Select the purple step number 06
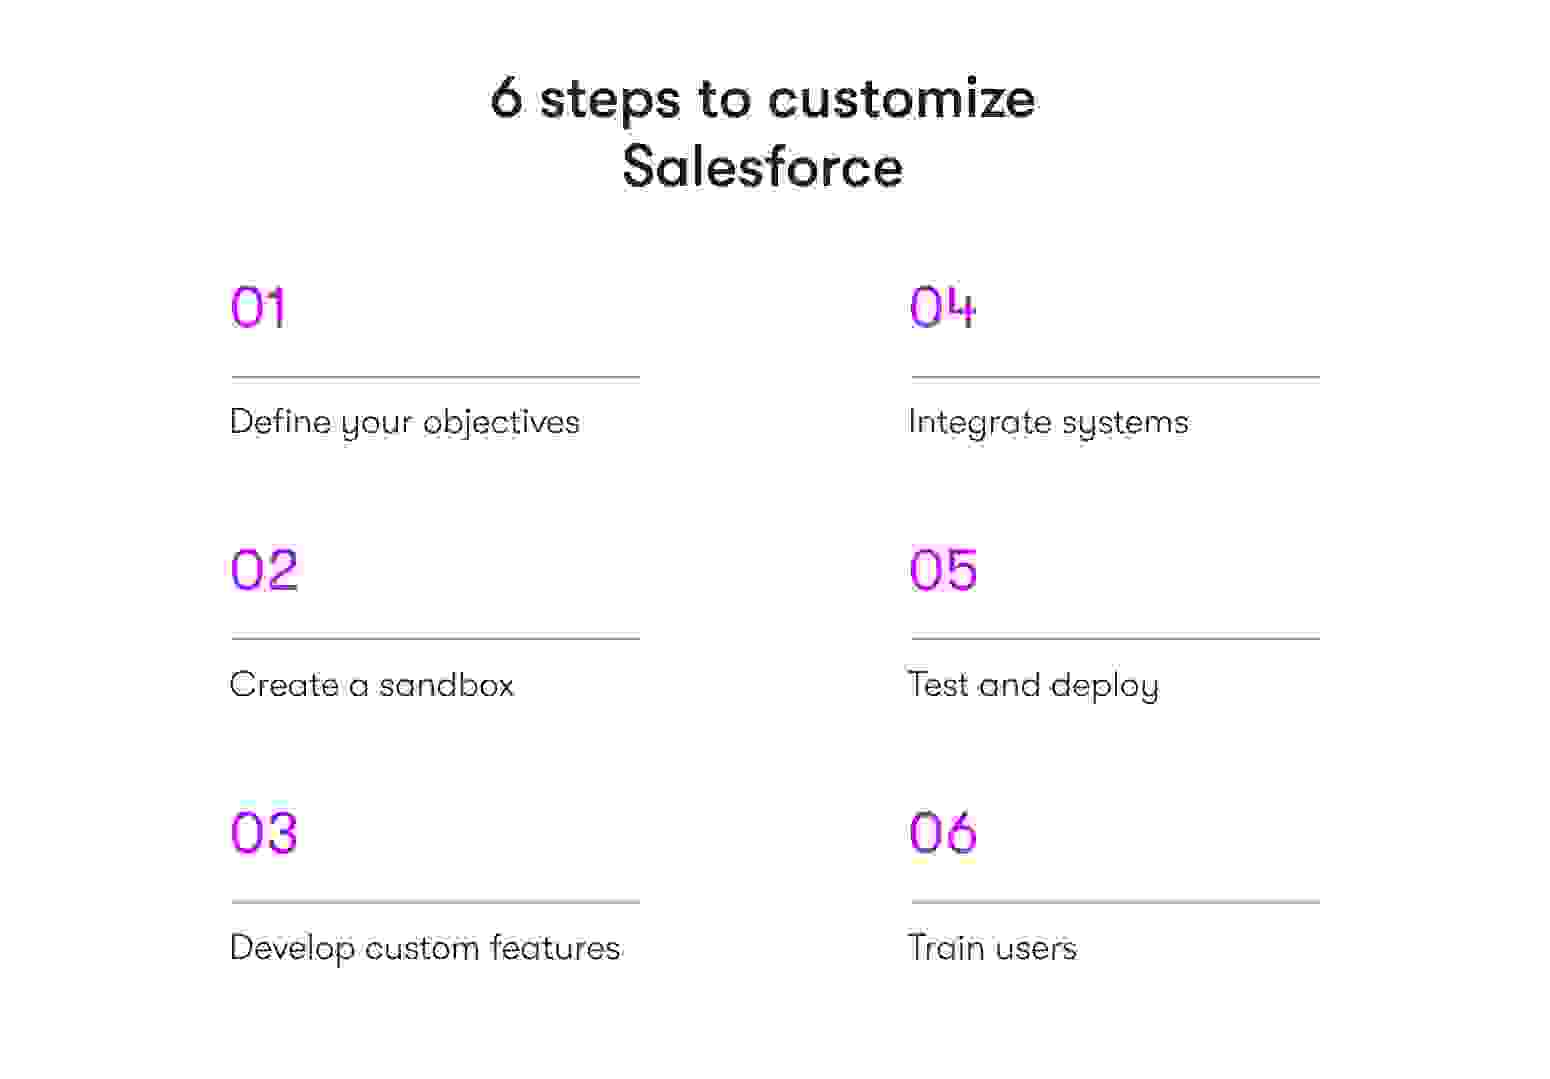1550x1079 pixels. click(943, 833)
